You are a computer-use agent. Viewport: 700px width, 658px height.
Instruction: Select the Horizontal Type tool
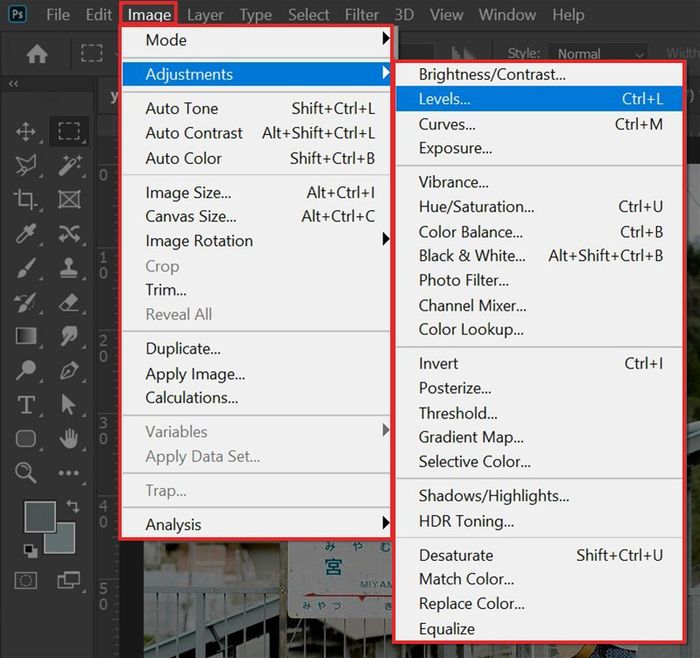[26, 405]
